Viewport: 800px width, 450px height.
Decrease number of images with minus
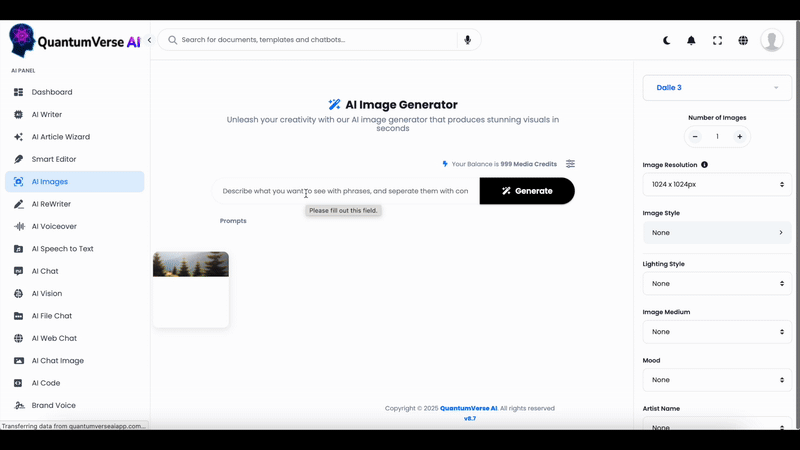[695, 136]
